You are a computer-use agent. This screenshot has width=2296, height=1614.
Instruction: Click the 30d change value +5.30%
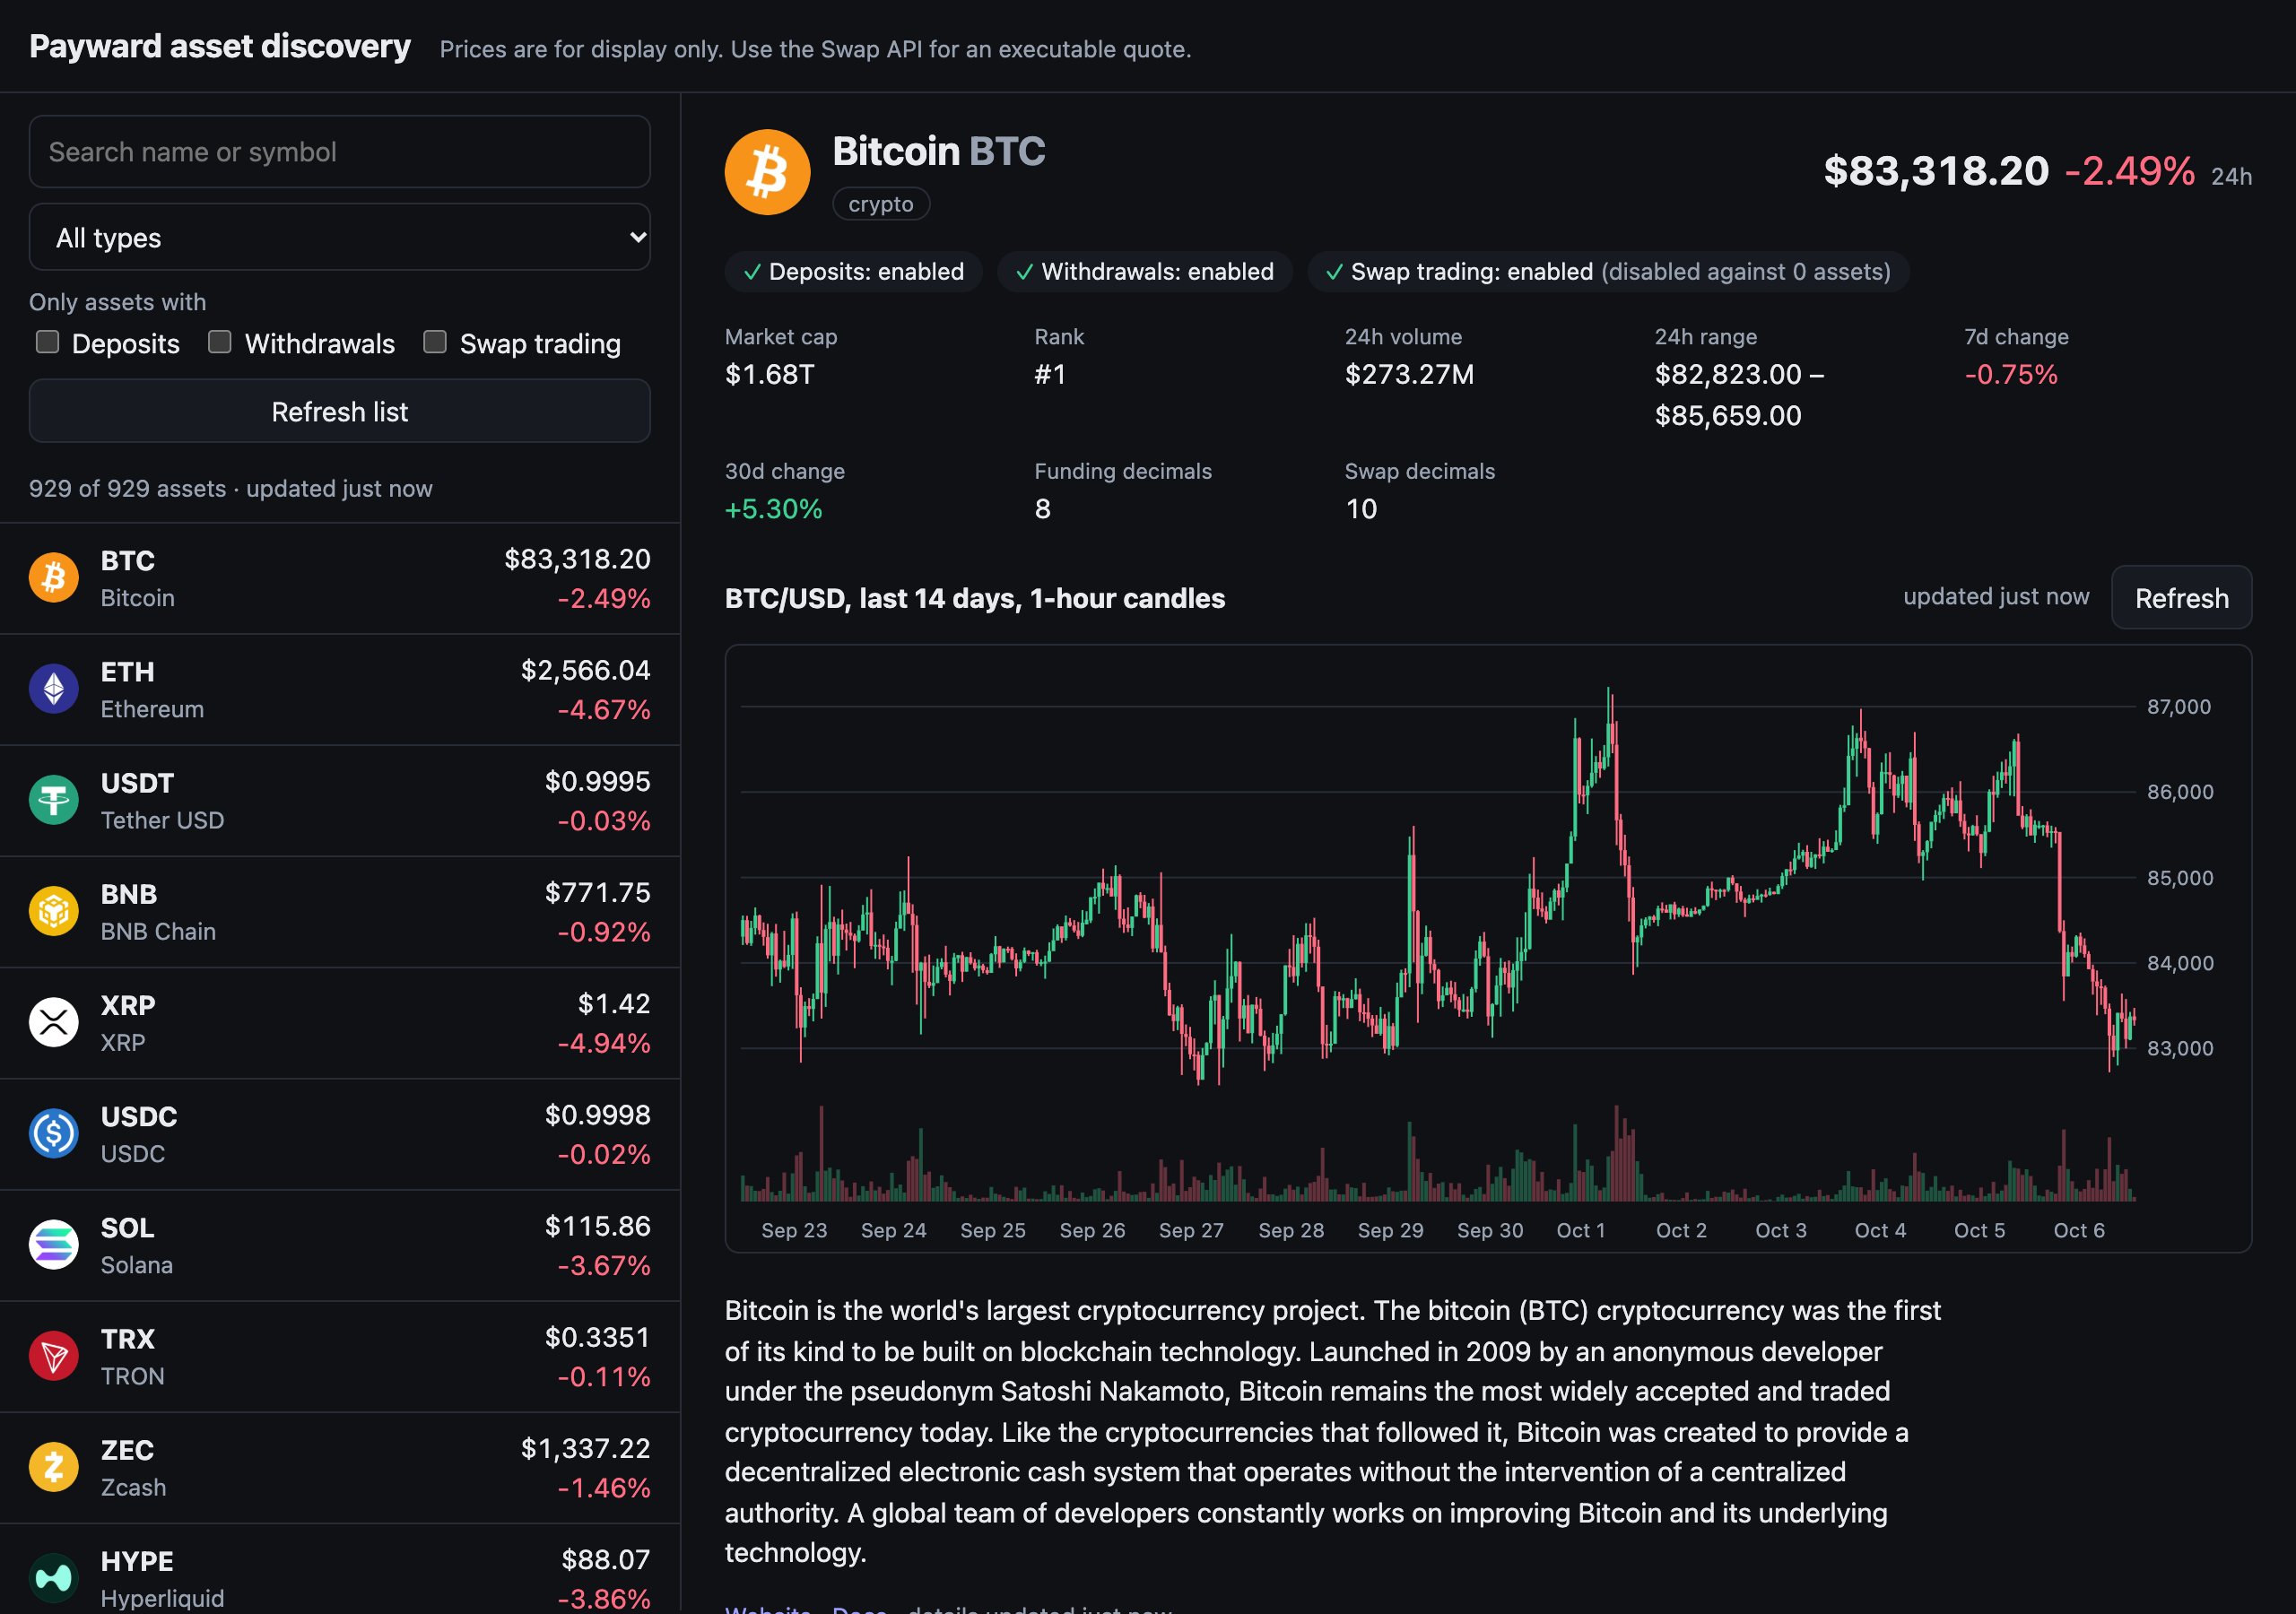(773, 509)
